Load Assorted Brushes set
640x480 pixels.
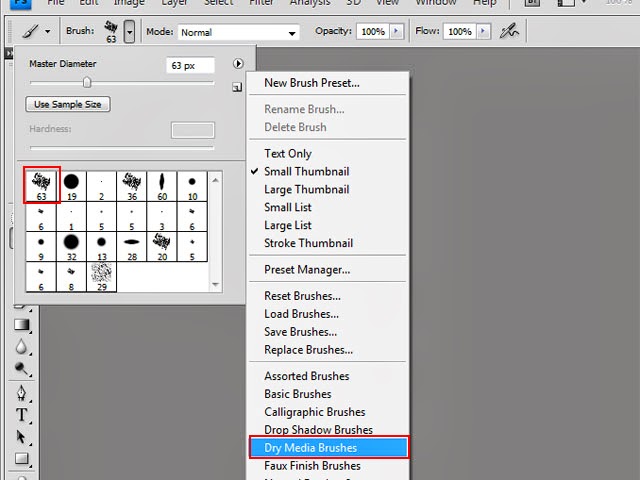tap(307, 376)
